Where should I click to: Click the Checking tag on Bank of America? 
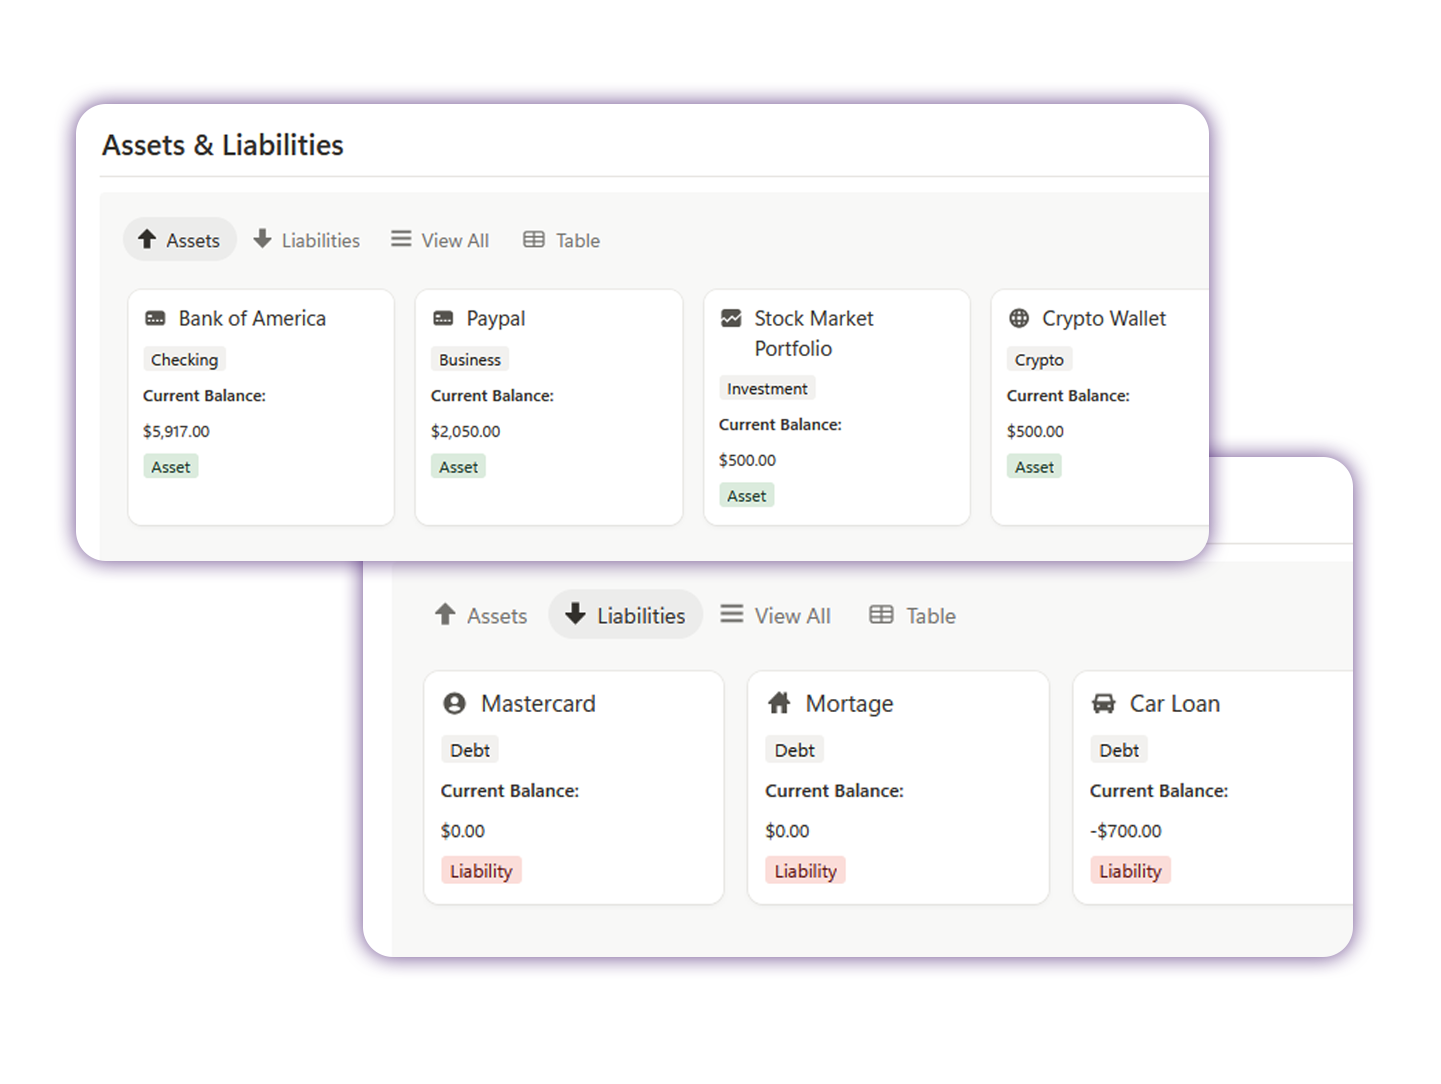[184, 360]
